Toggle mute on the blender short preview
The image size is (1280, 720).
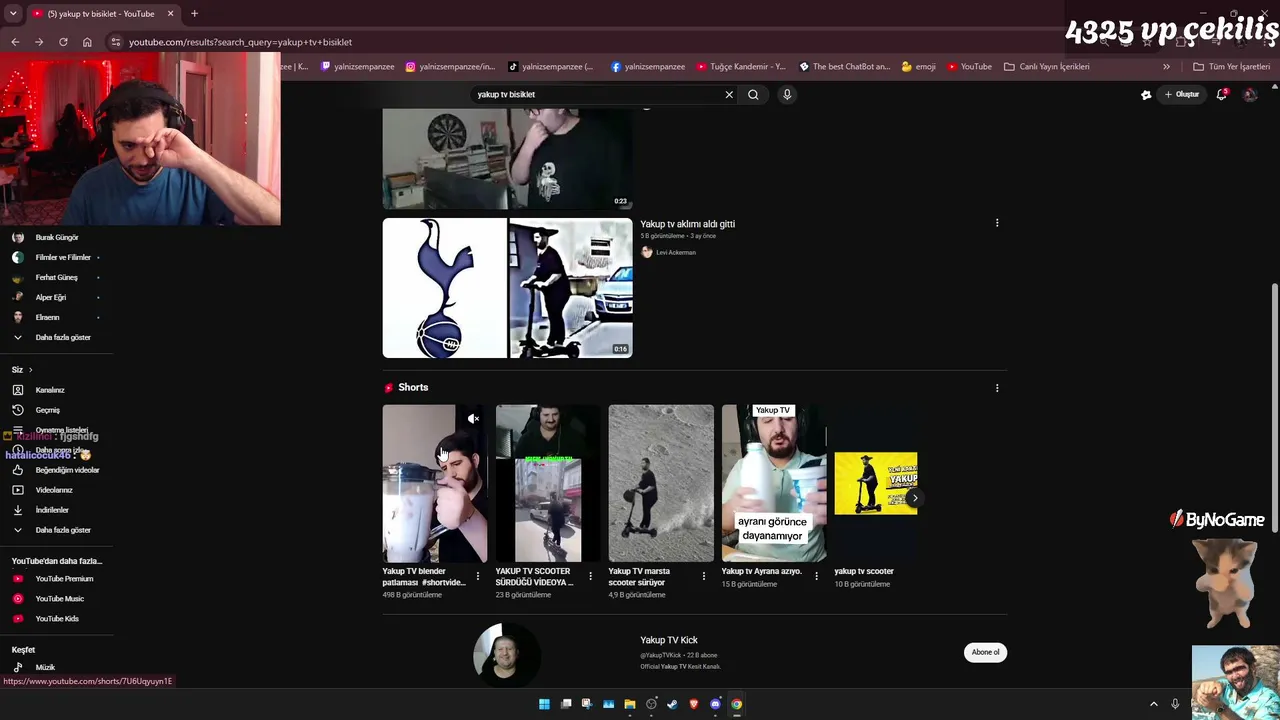[x=473, y=419]
